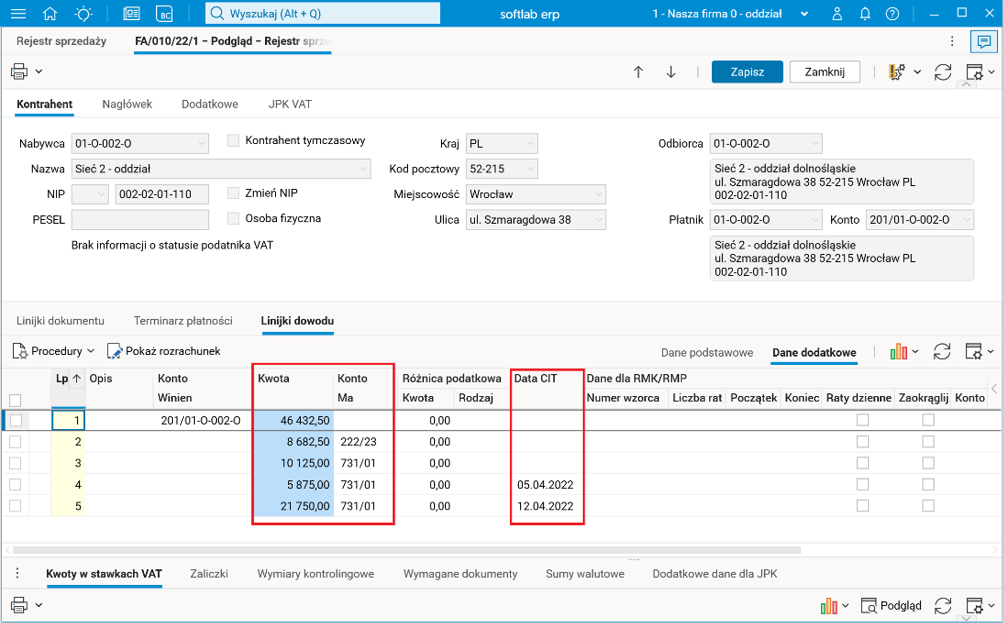Viewport: 1003px width, 623px height.
Task: Open the Miejscowość dropdown
Action: tap(598, 194)
